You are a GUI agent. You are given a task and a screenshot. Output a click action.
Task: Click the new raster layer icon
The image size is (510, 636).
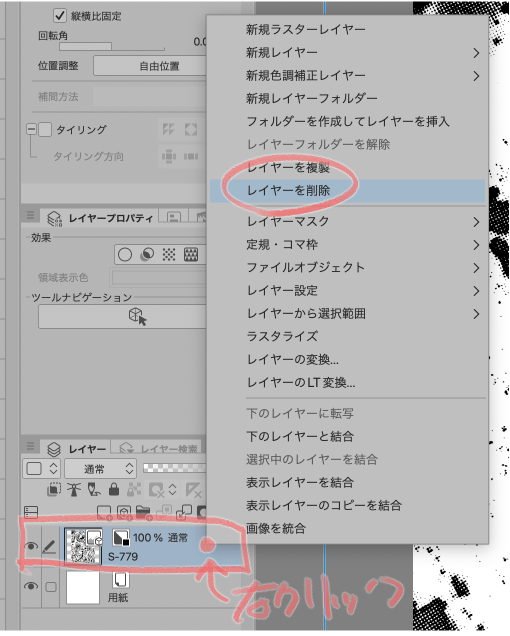click(x=104, y=513)
